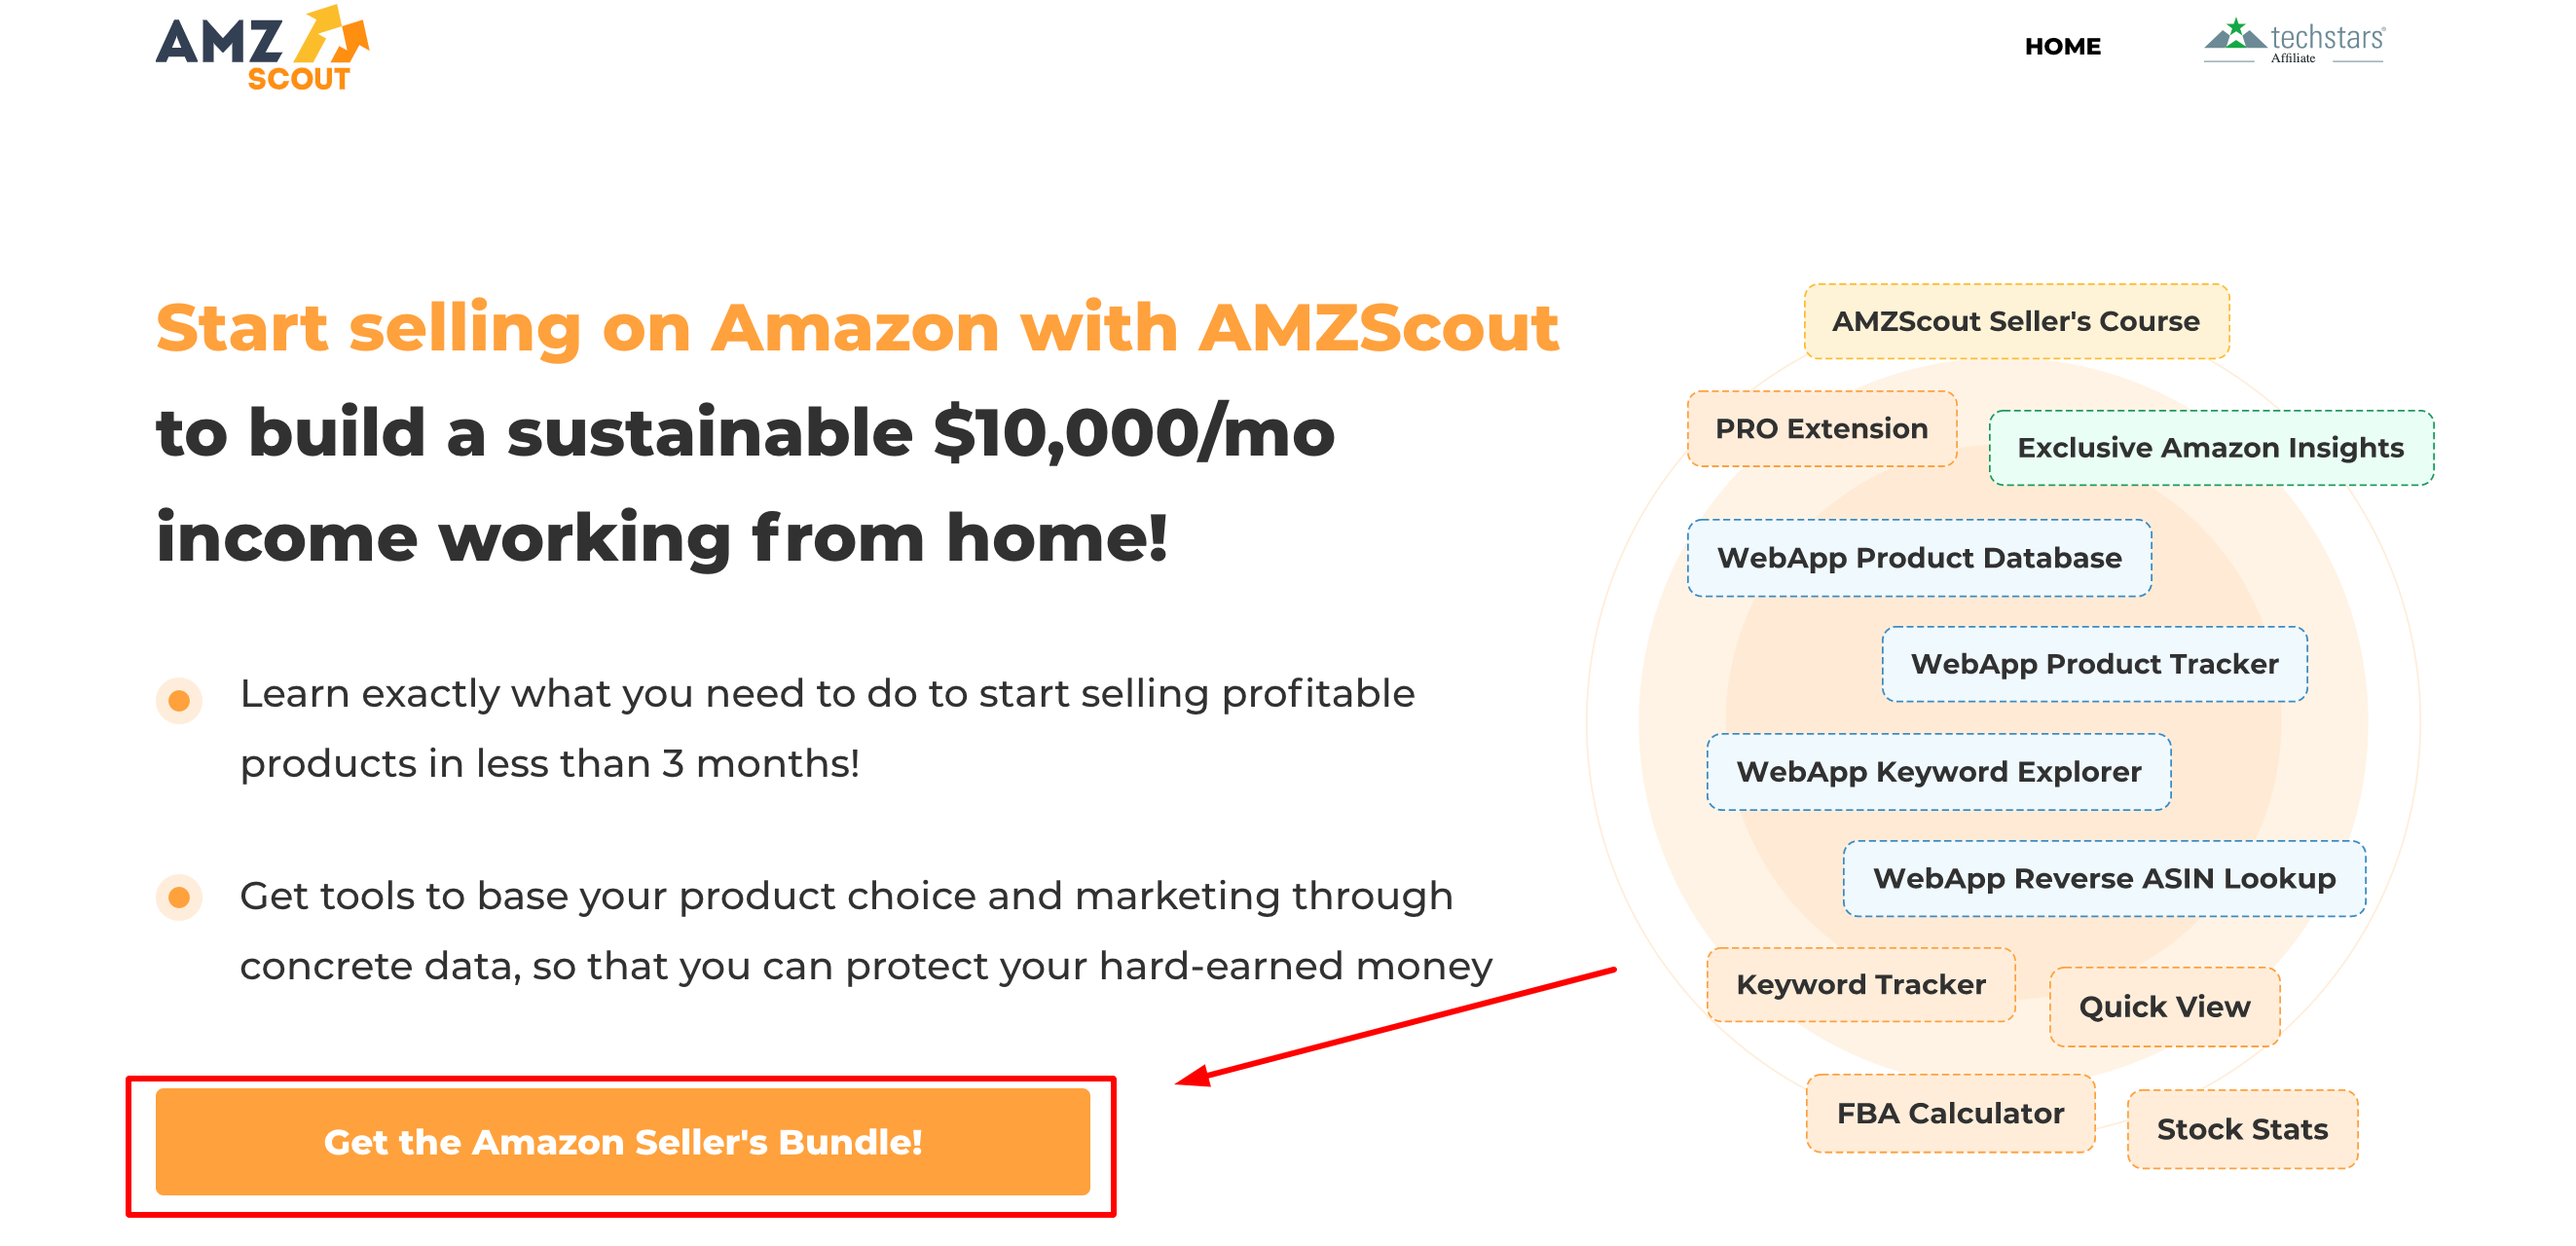
Task: Select the AMZScout Seller's Course tag
Action: click(x=2015, y=321)
